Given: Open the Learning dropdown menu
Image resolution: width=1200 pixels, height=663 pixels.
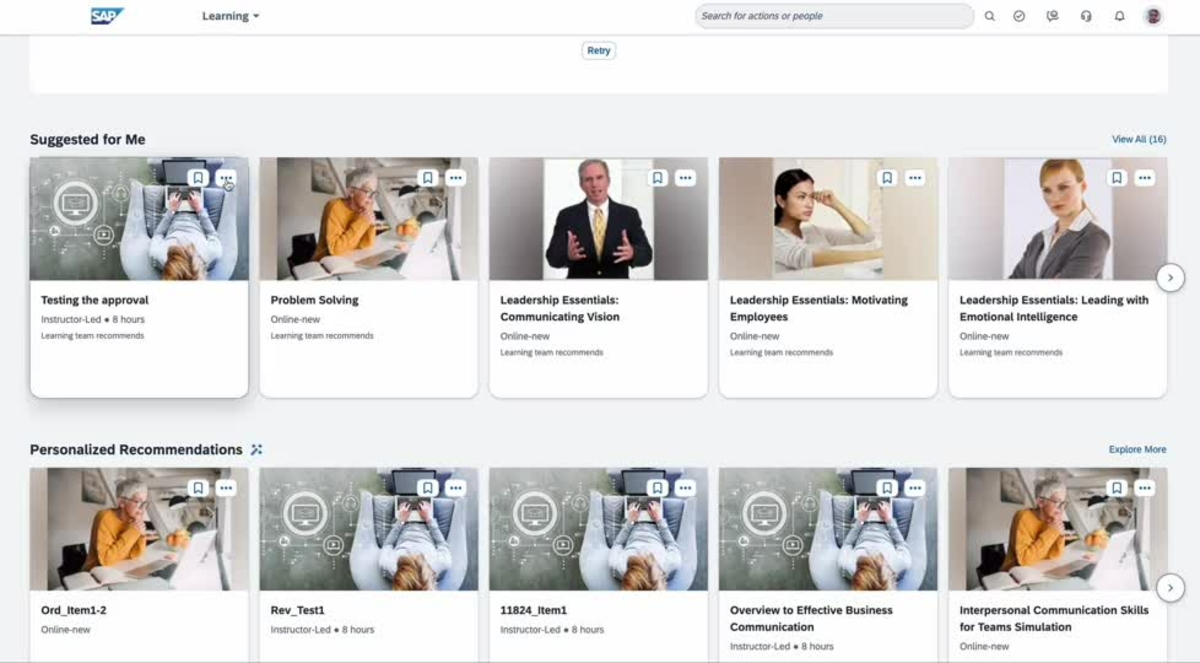Looking at the screenshot, I should [229, 16].
